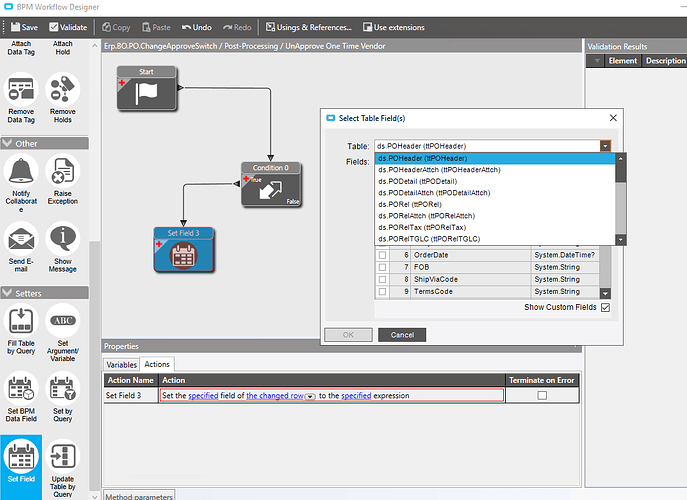Select Attach Data Tag palette item
This screenshot has height=500, width=687.
tap(21, 48)
